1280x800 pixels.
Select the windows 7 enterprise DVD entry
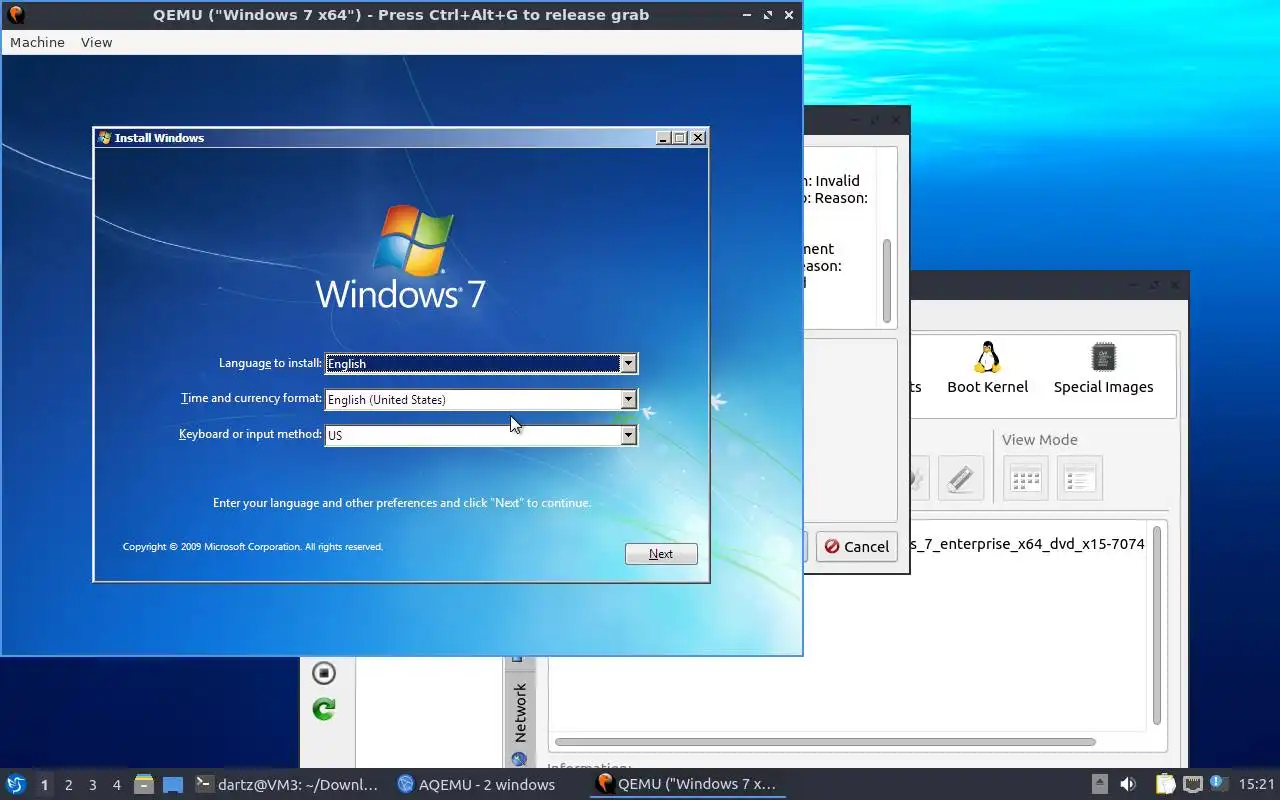click(x=1028, y=544)
